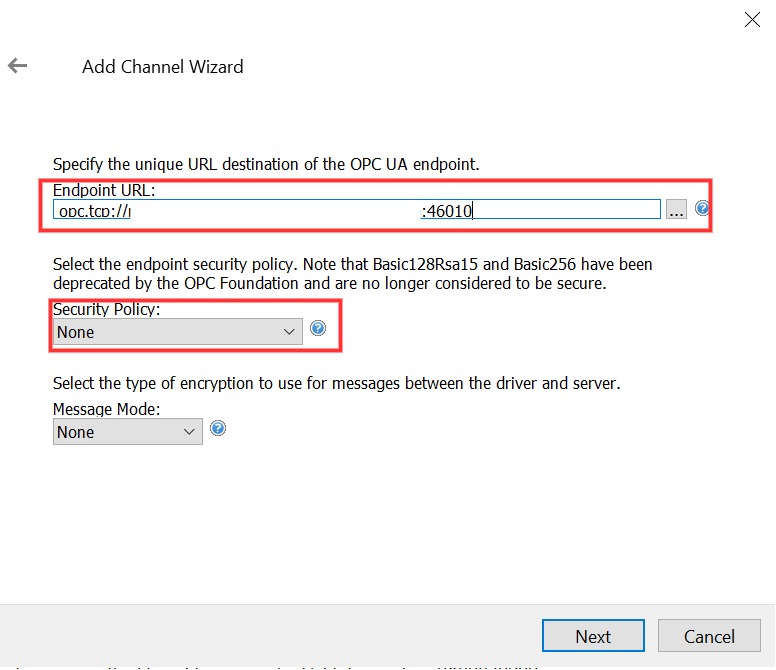
Task: Click the back arrow in the wizard
Action: pos(17,66)
